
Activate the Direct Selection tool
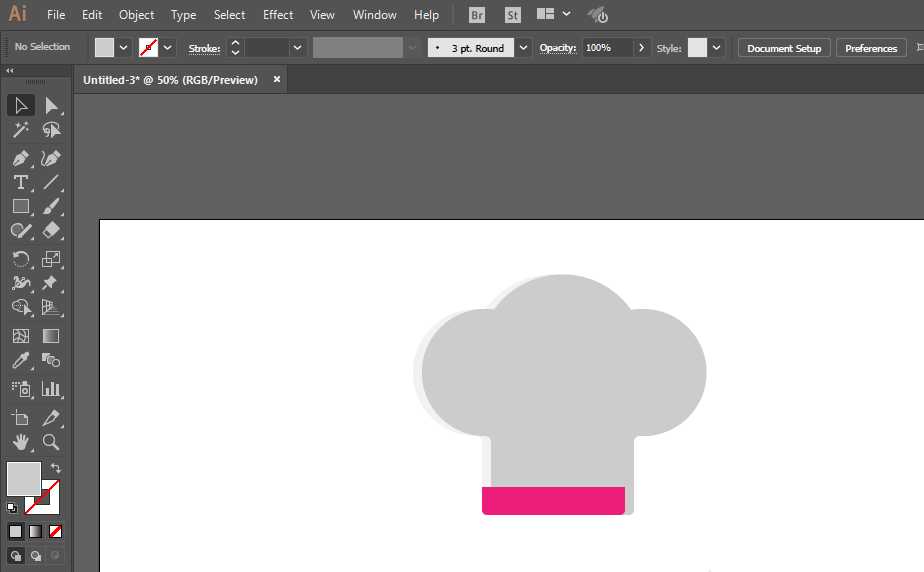pos(51,106)
